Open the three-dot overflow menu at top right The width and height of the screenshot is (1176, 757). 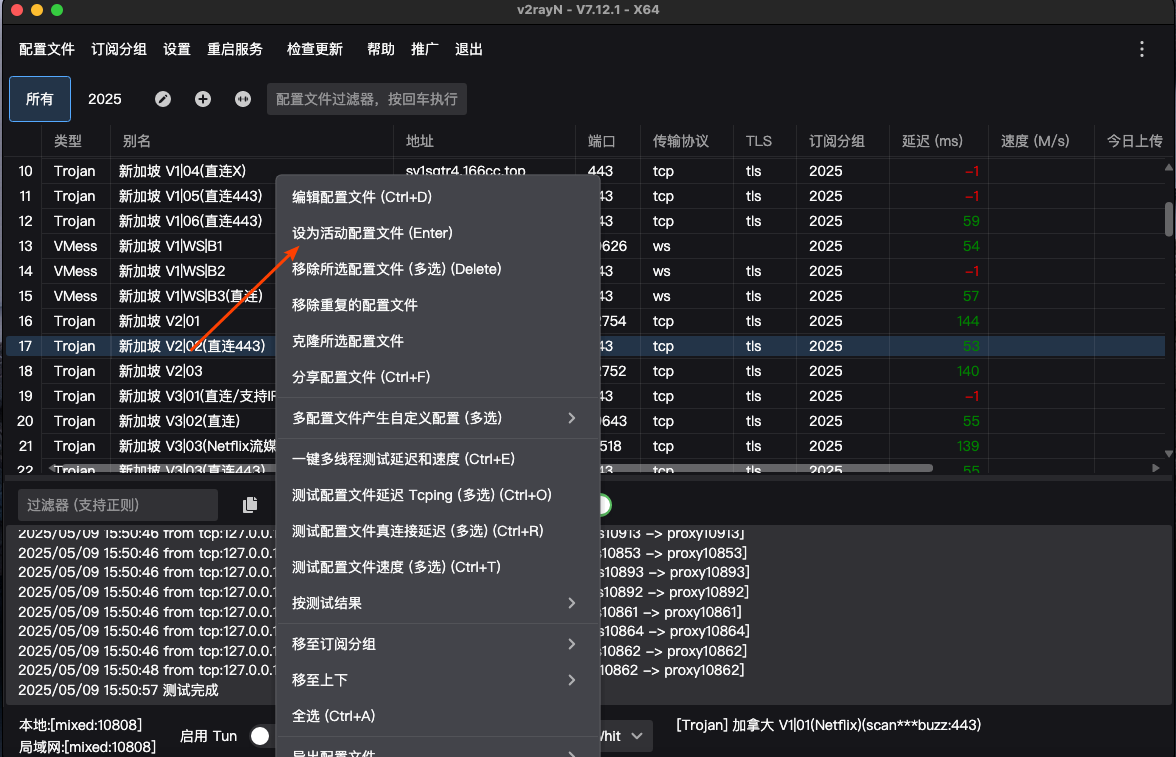[1142, 50]
